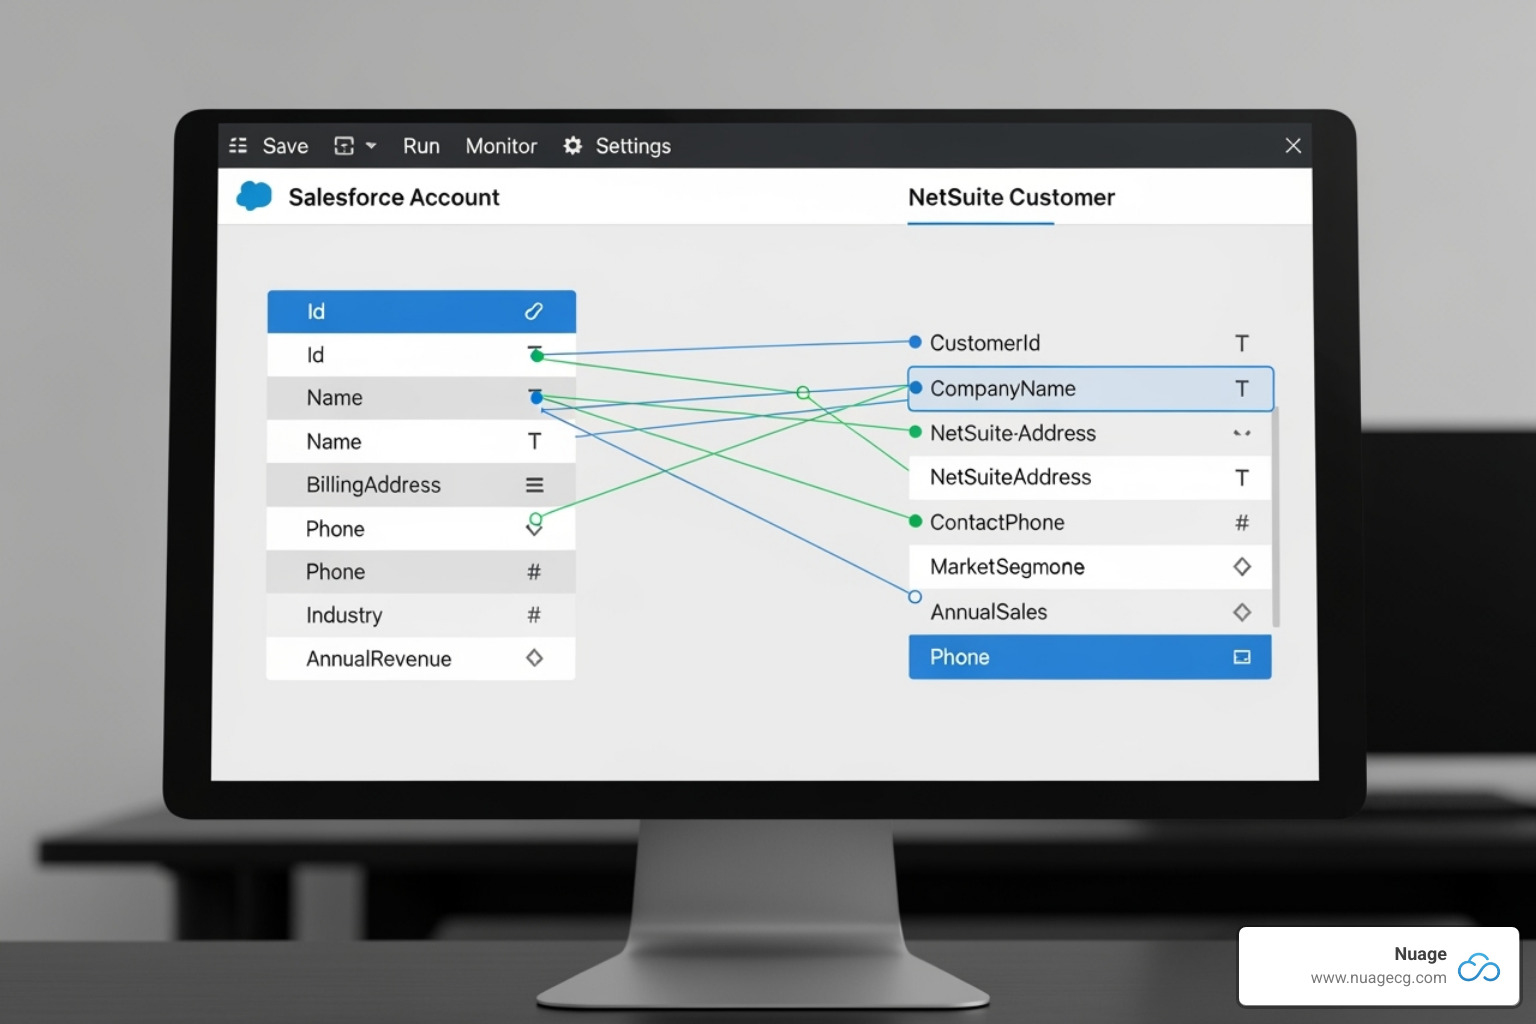Image resolution: width=1536 pixels, height=1024 pixels.
Task: Click the hash icon on left Phone row
Action: (x=534, y=572)
